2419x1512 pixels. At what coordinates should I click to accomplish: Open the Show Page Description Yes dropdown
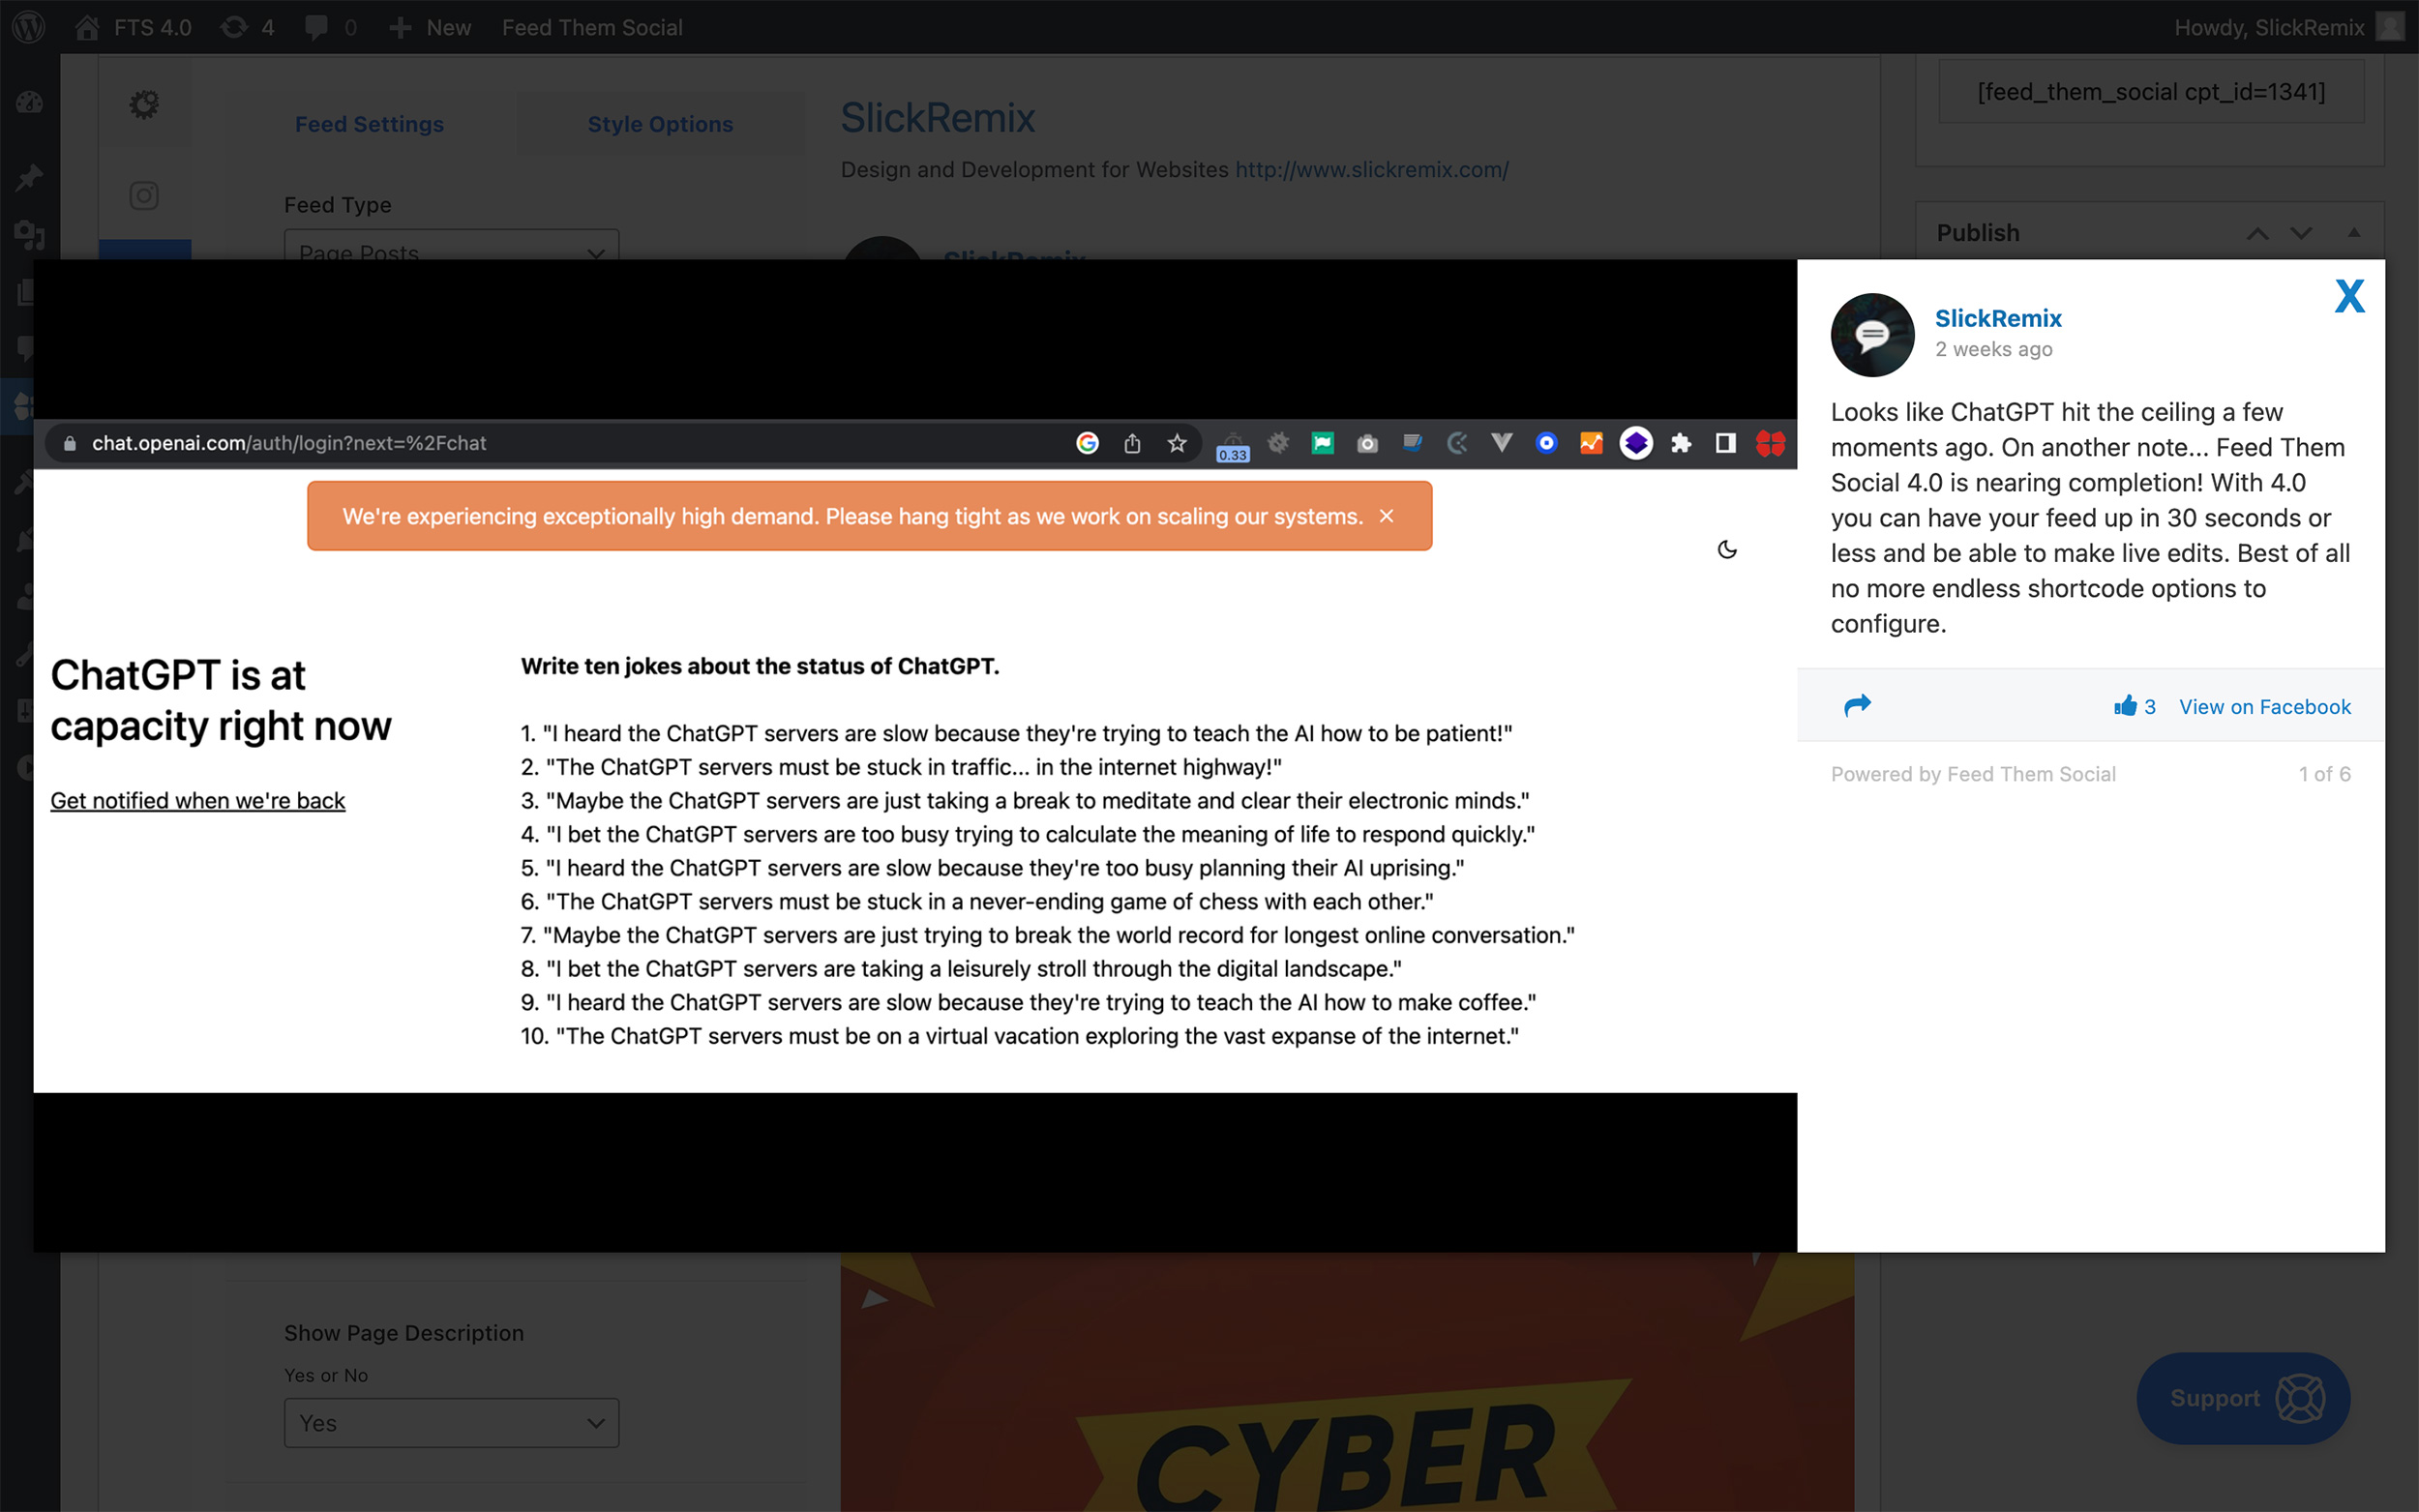click(451, 1422)
